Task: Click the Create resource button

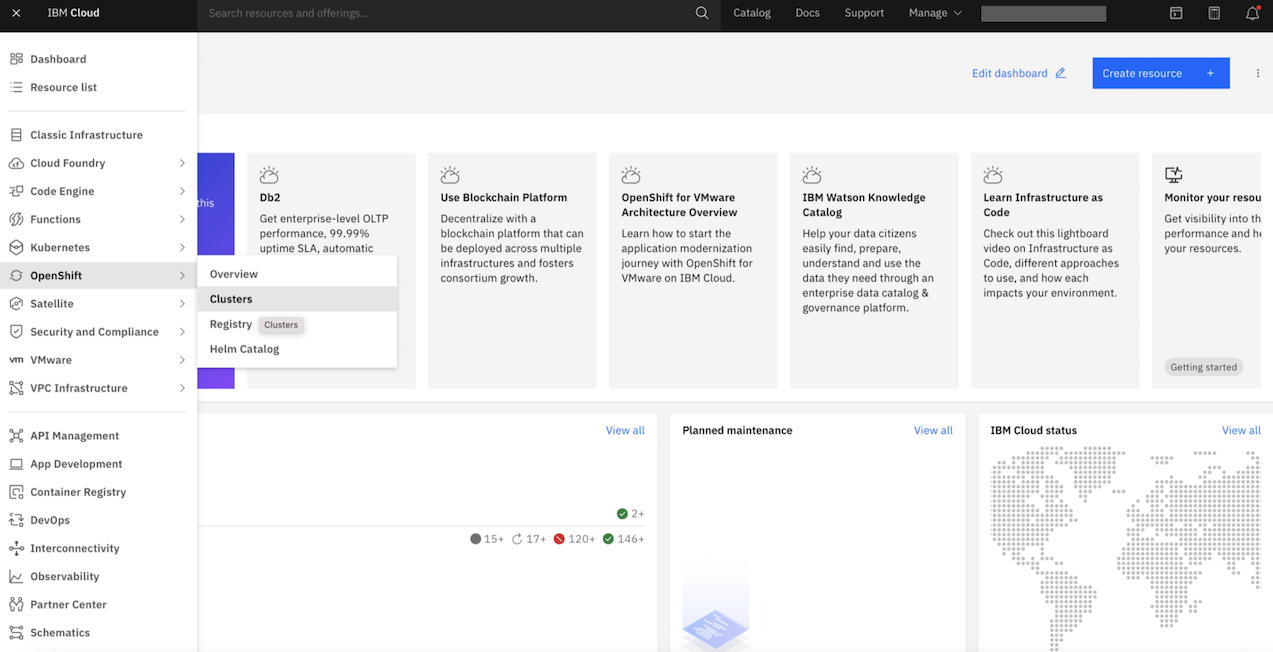Action: (x=1160, y=72)
